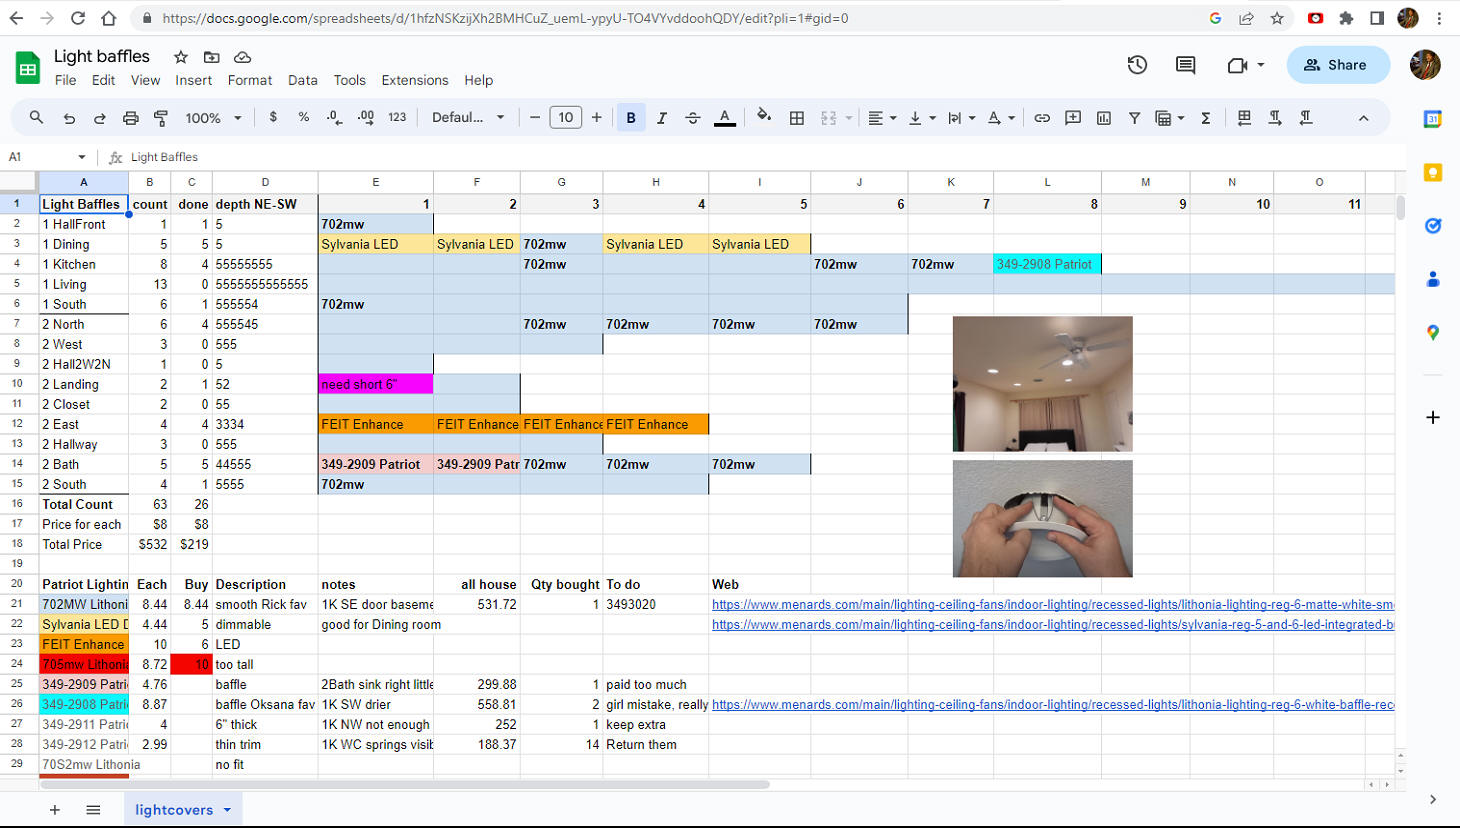The height and width of the screenshot is (828, 1460).
Task: Click the bedroom ceiling fan photo
Action: pos(1042,383)
